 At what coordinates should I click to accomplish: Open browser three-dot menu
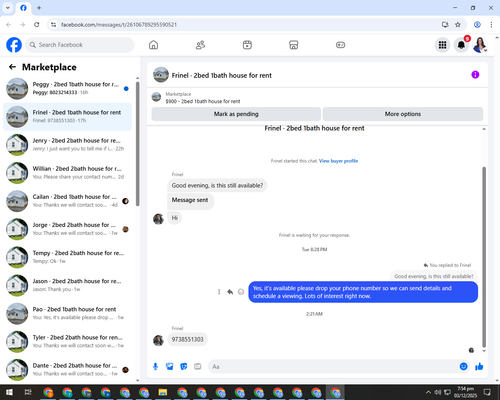coord(491,25)
